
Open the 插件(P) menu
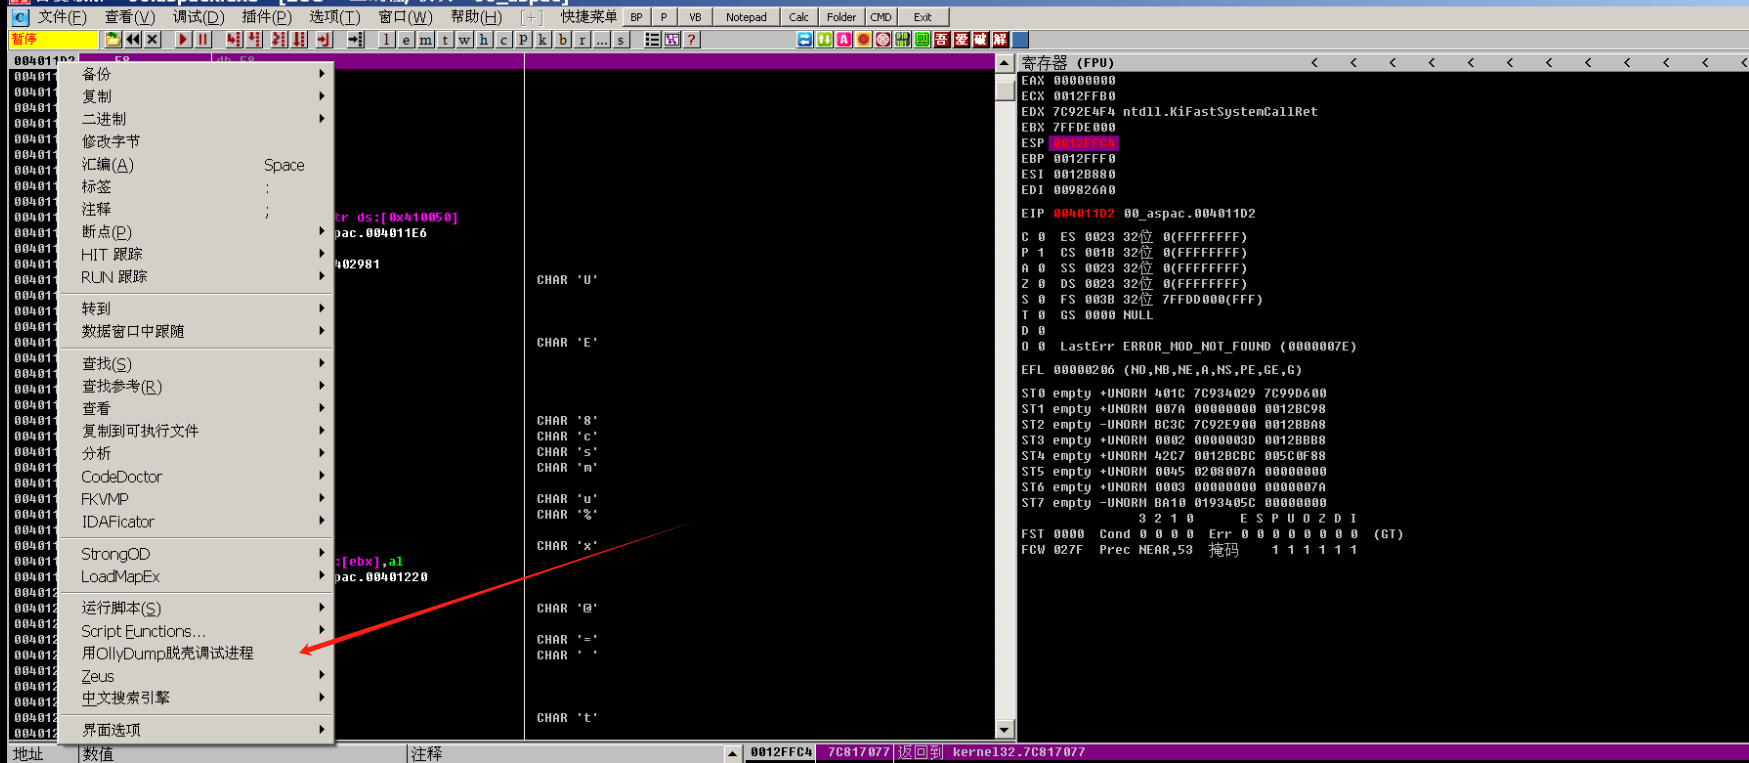[x=267, y=17]
